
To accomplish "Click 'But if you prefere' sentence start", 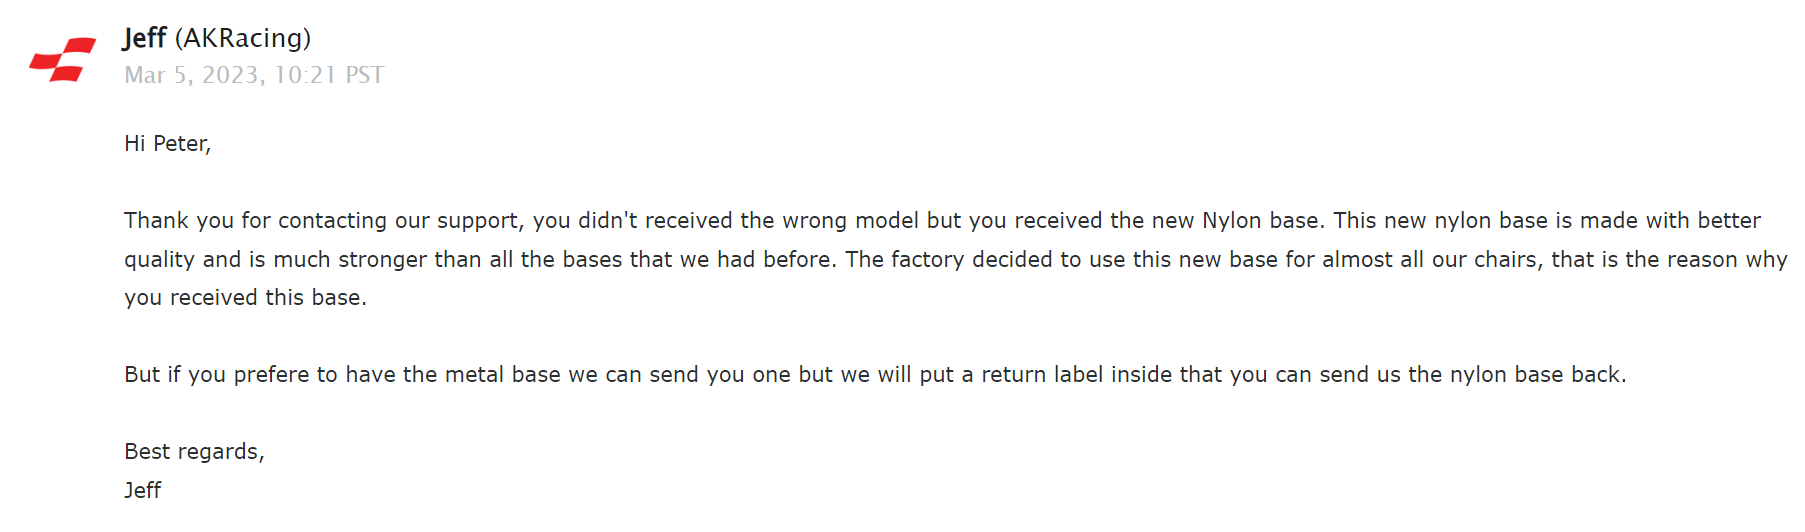I will [217, 374].
